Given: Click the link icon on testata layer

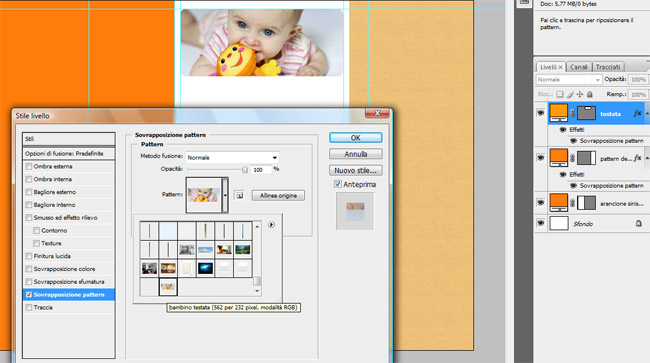Looking at the screenshot, I should (572, 113).
